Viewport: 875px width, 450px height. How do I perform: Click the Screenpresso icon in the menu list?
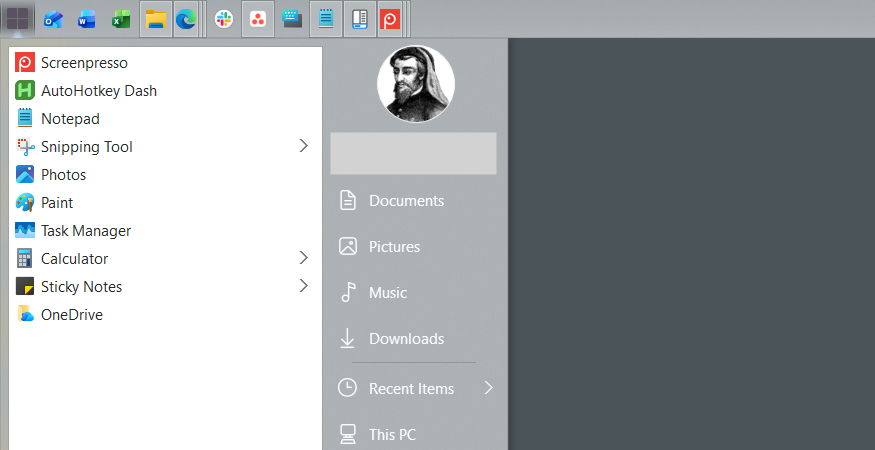pyautogui.click(x=25, y=63)
